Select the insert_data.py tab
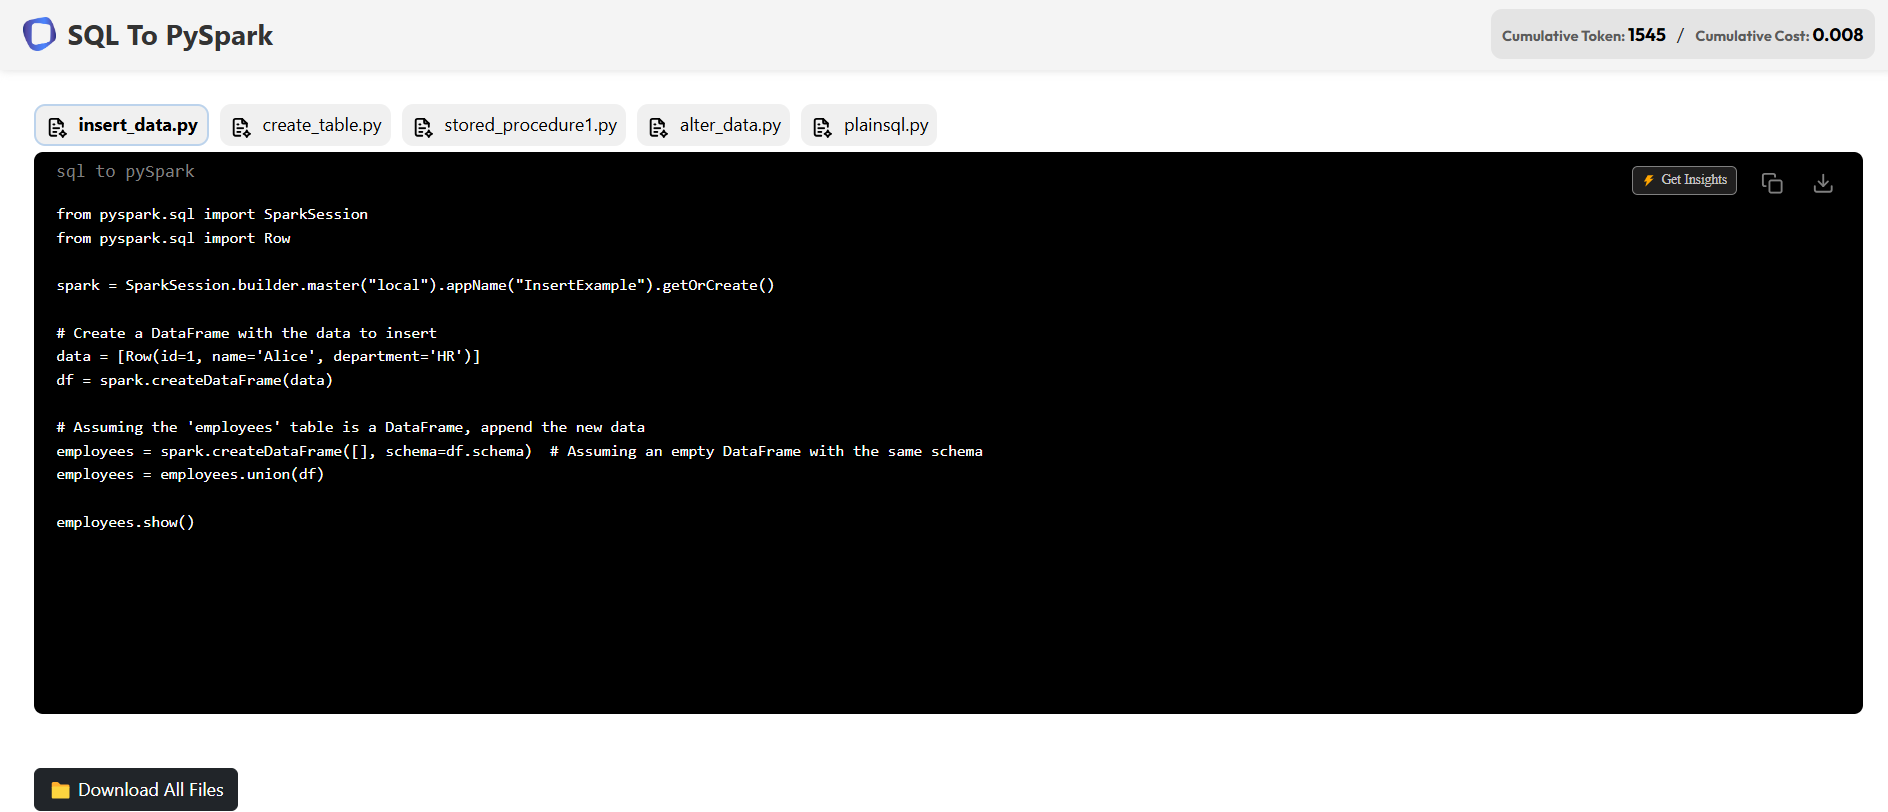Viewport: 1888px width, 812px height. click(x=122, y=125)
